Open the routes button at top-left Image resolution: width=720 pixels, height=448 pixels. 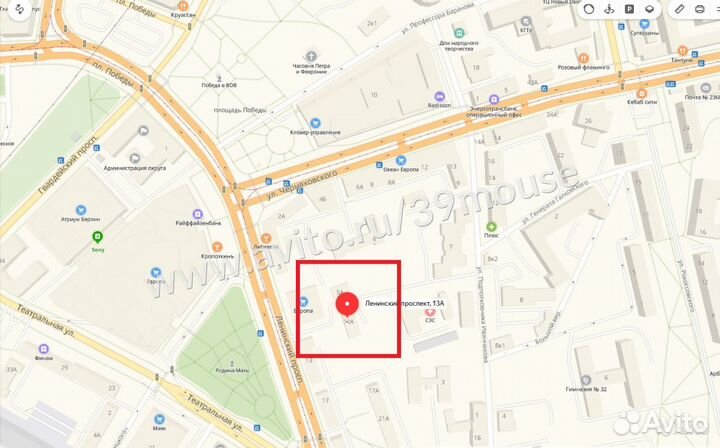click(19, 9)
